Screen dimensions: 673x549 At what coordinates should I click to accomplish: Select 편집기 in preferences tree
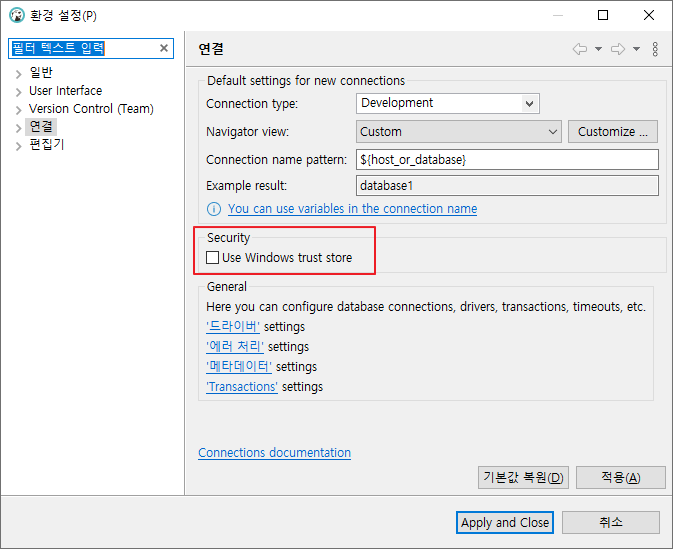coord(46,145)
